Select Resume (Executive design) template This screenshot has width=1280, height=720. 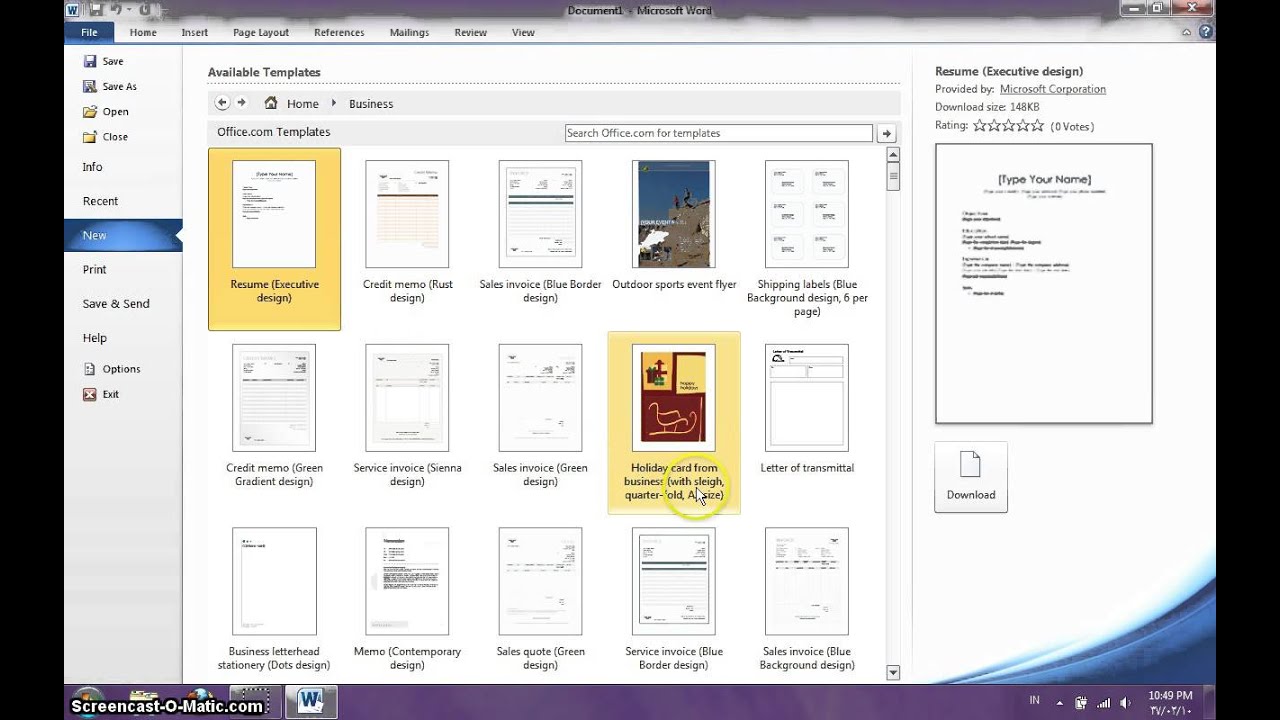pyautogui.click(x=274, y=239)
